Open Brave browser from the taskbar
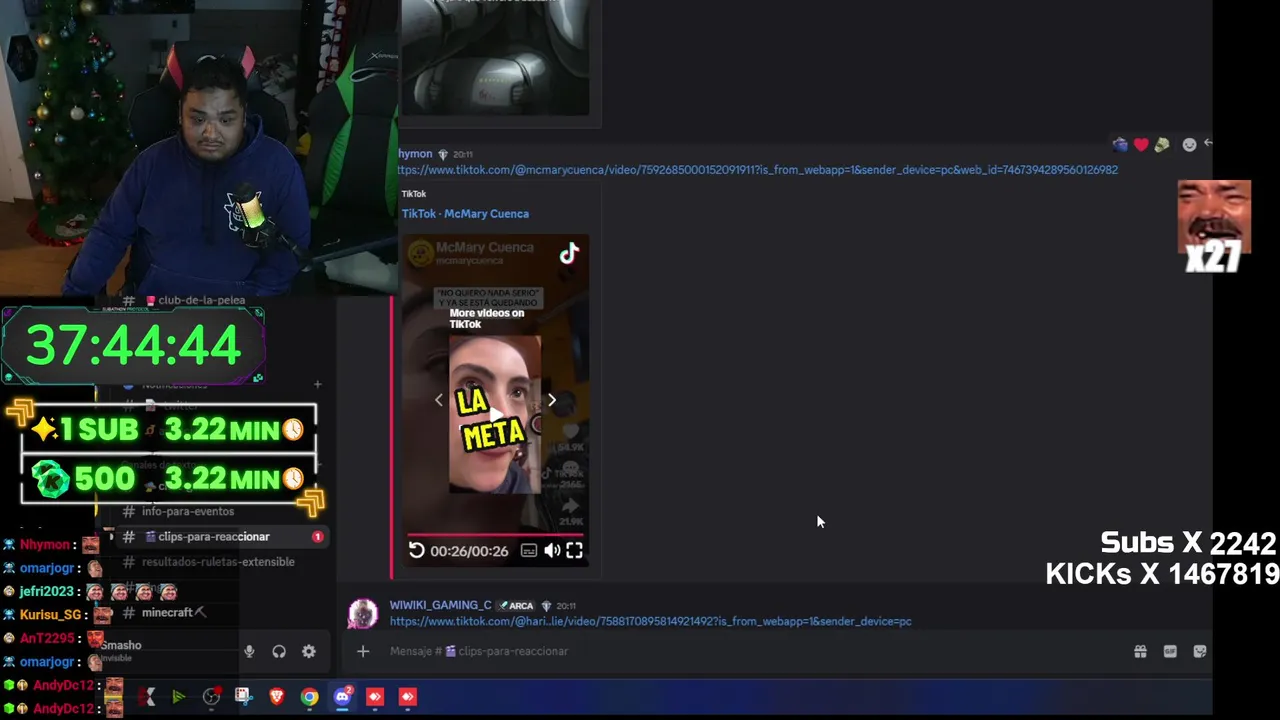Image resolution: width=1280 pixels, height=720 pixels. point(277,697)
